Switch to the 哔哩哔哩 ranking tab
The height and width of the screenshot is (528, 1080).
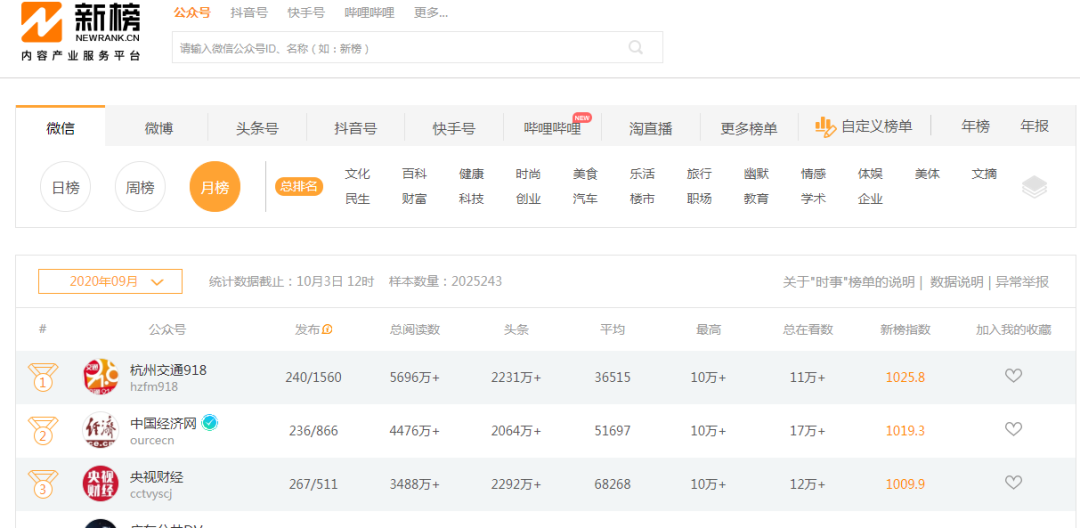pyautogui.click(x=552, y=128)
